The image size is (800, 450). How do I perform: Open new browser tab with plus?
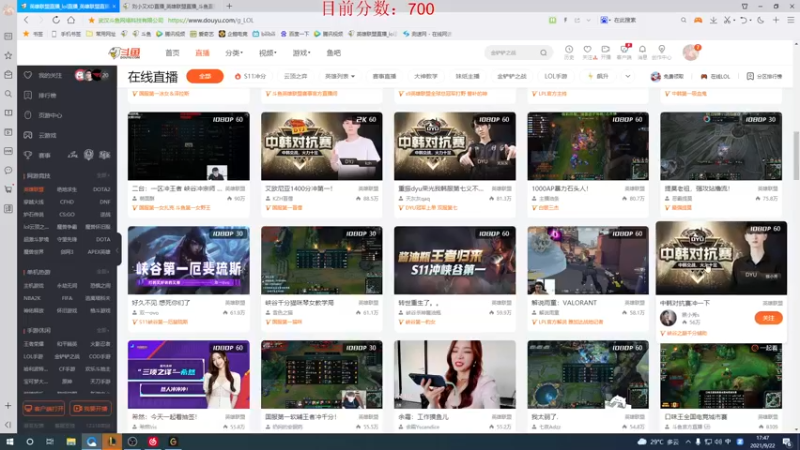pos(229,6)
